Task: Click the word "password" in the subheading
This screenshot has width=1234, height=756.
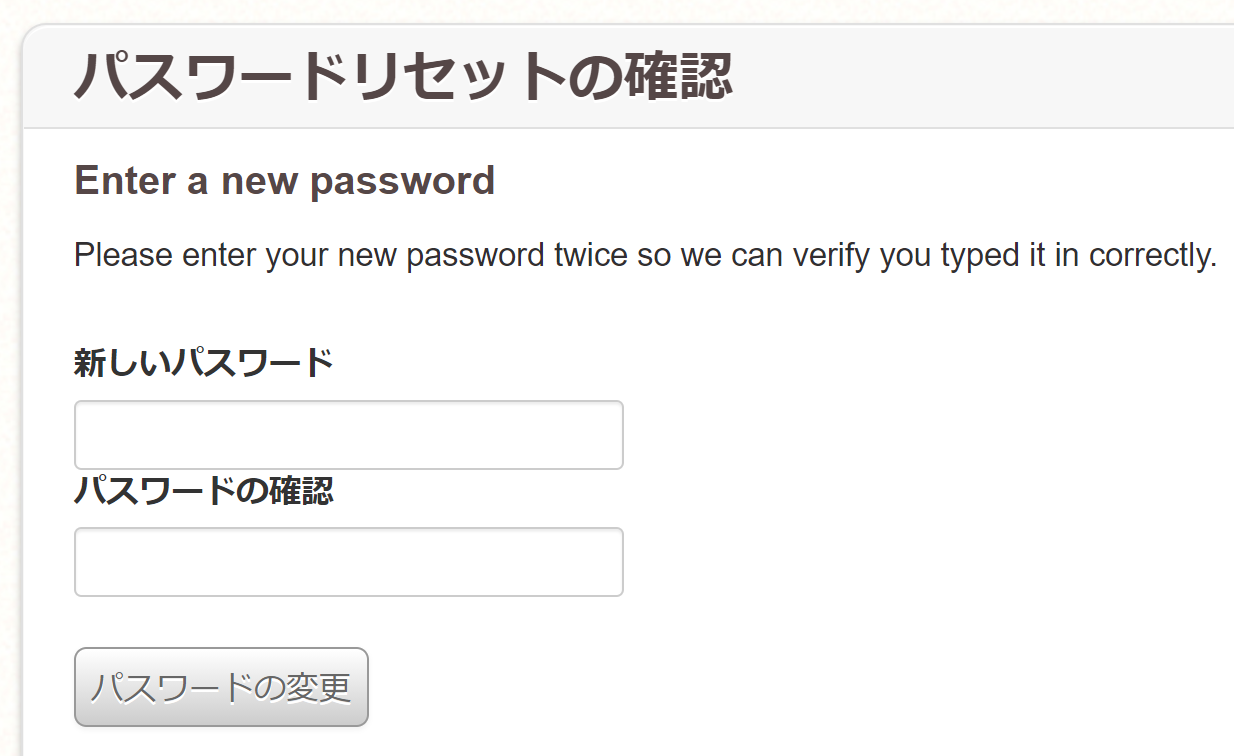Action: click(x=403, y=181)
